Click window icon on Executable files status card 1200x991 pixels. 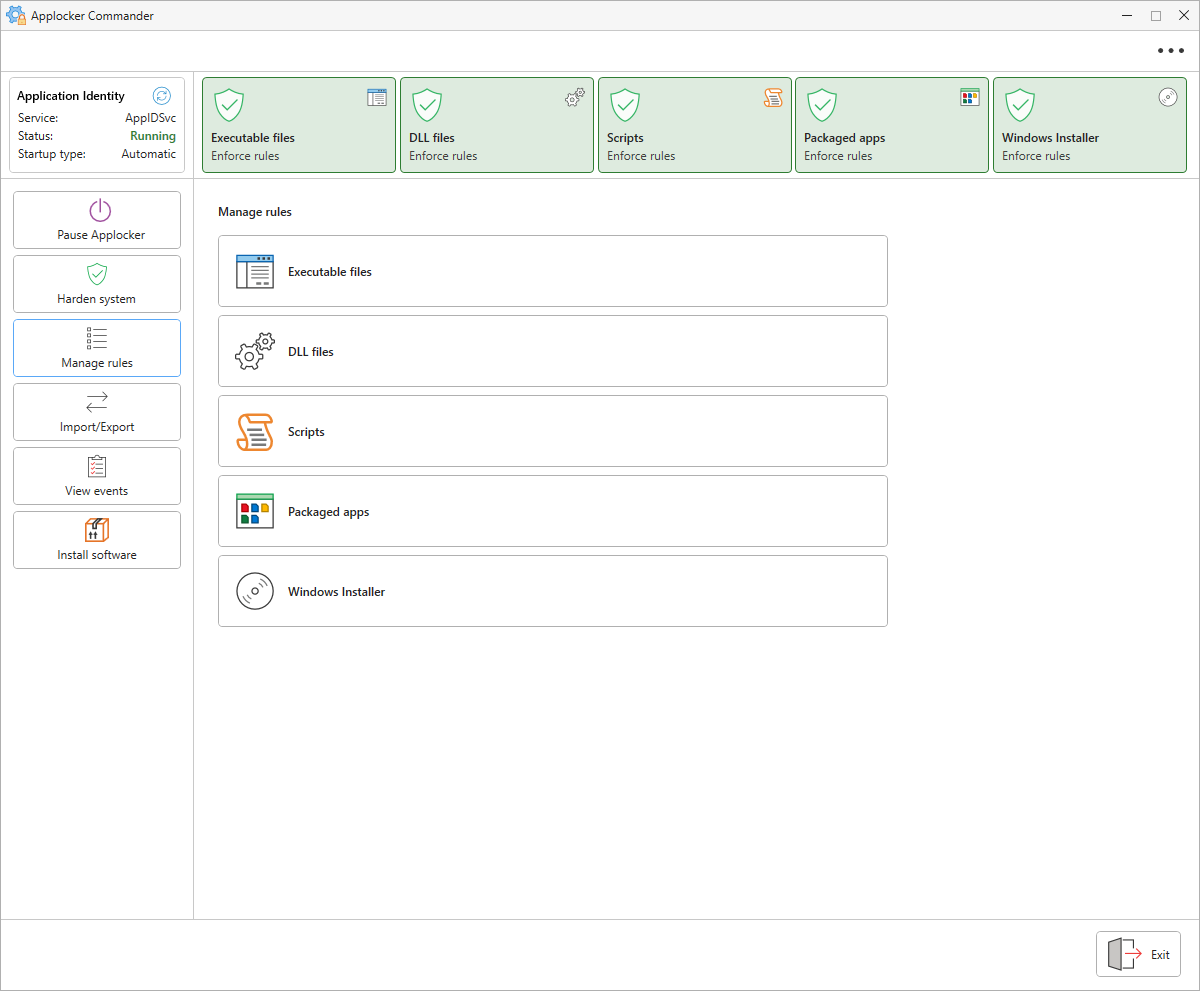377,97
